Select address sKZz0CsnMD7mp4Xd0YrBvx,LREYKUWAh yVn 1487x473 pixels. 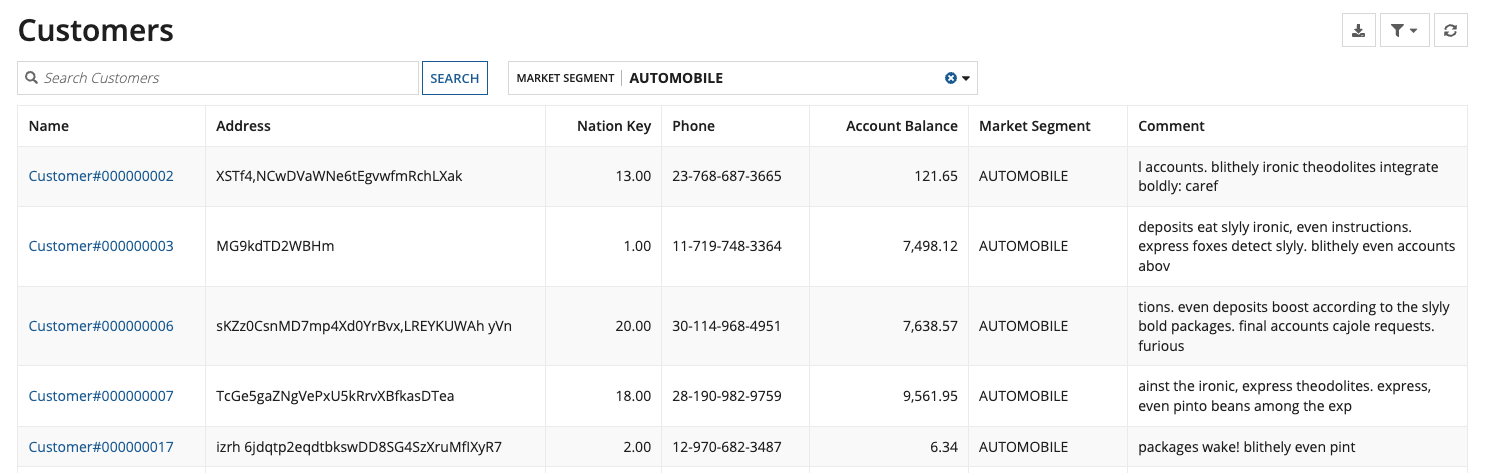click(x=364, y=326)
